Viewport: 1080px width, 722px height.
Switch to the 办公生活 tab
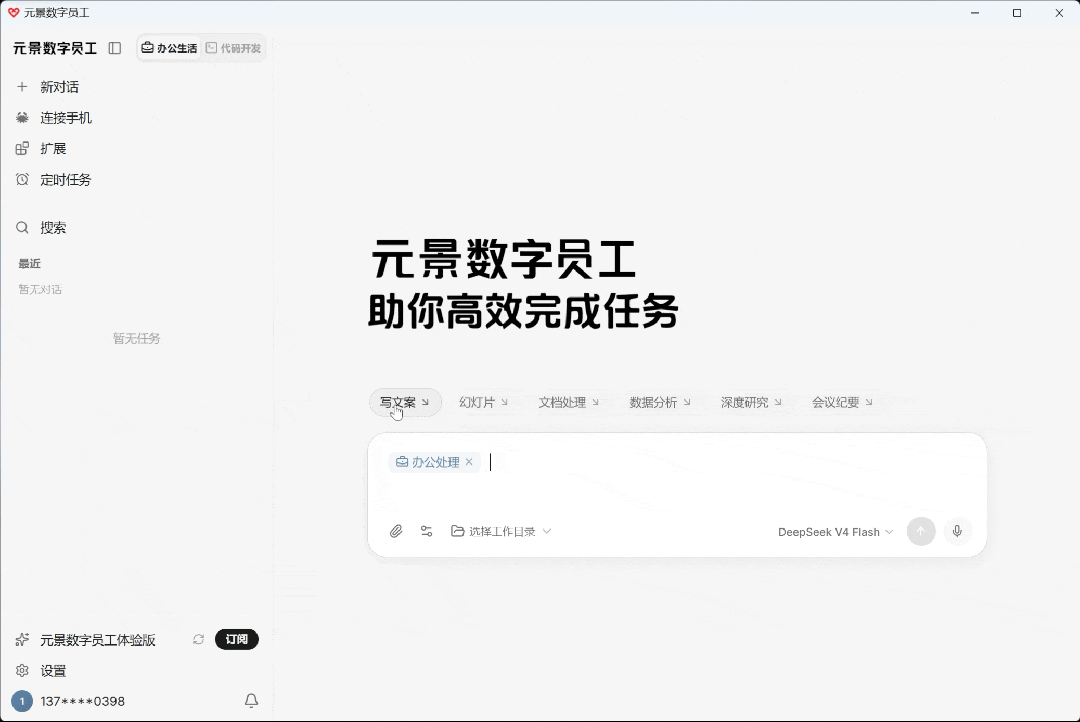[169, 48]
